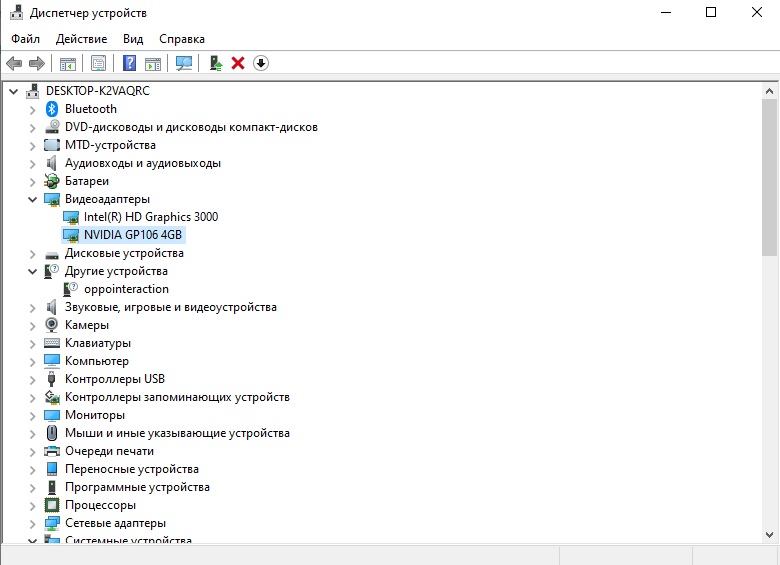Click the blue Help question-mark icon
Screen dimensions: 780x565
point(129,63)
